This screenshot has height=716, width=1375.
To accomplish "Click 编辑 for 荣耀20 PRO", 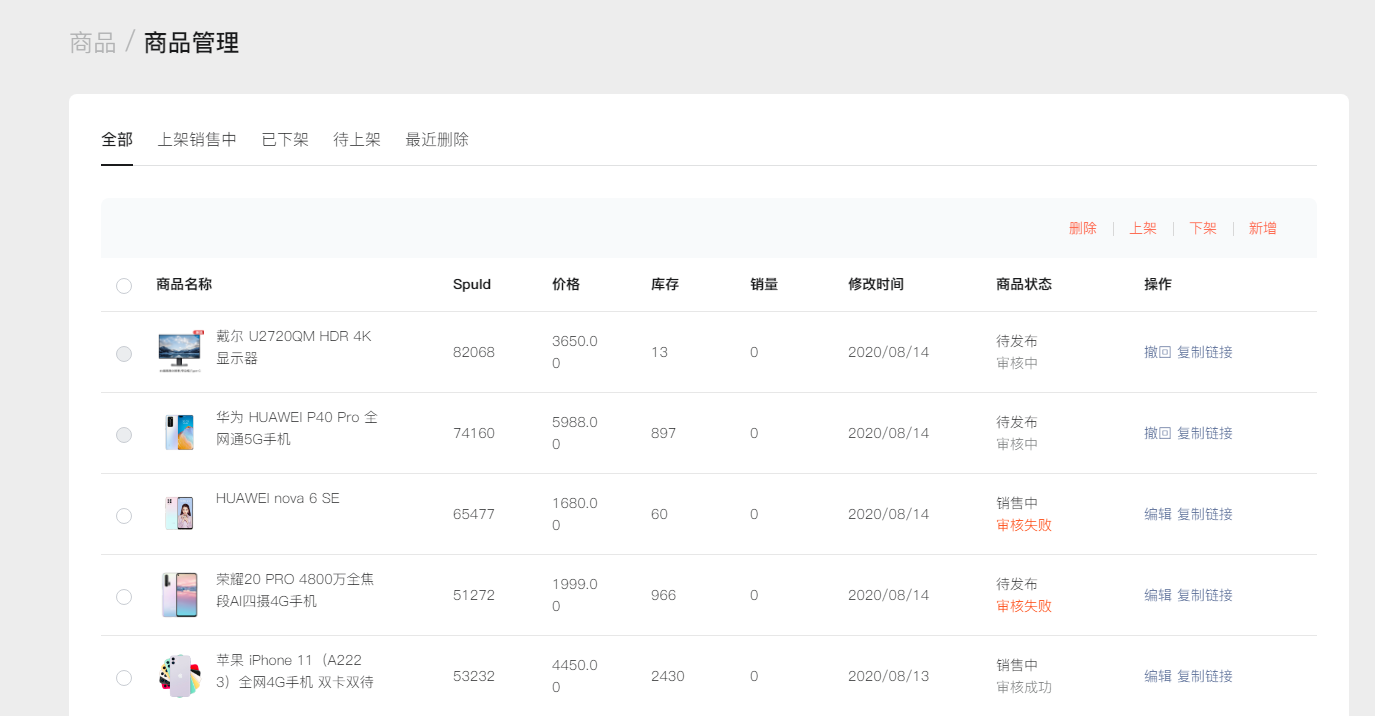I will 1158,595.
